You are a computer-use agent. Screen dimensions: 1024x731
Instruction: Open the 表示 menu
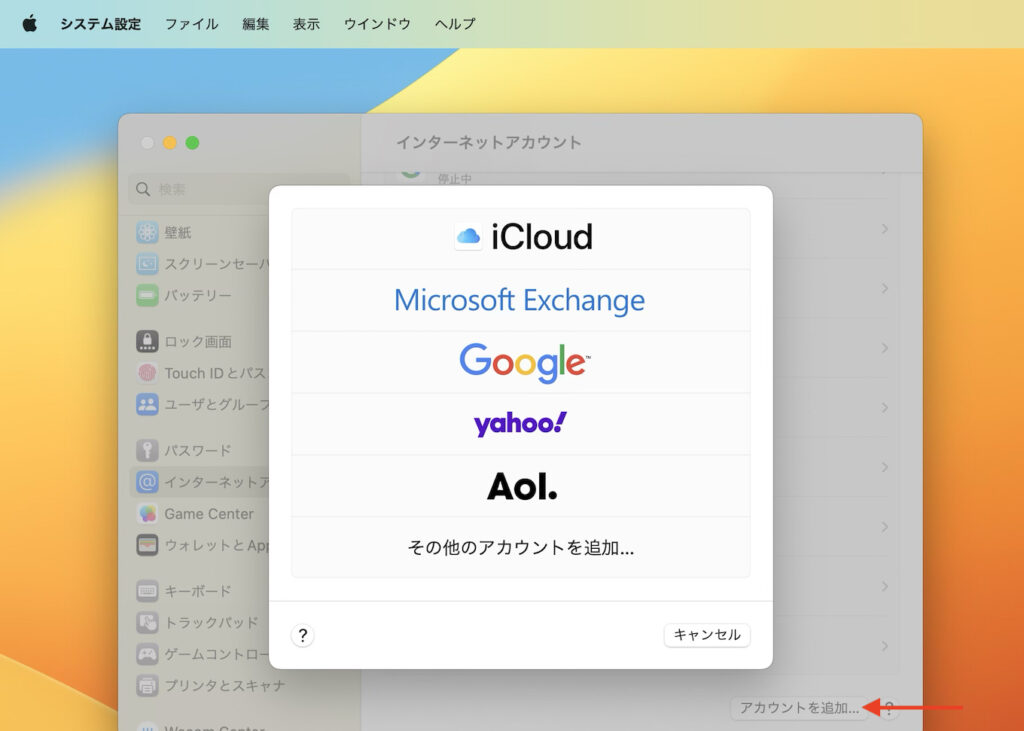coord(306,24)
